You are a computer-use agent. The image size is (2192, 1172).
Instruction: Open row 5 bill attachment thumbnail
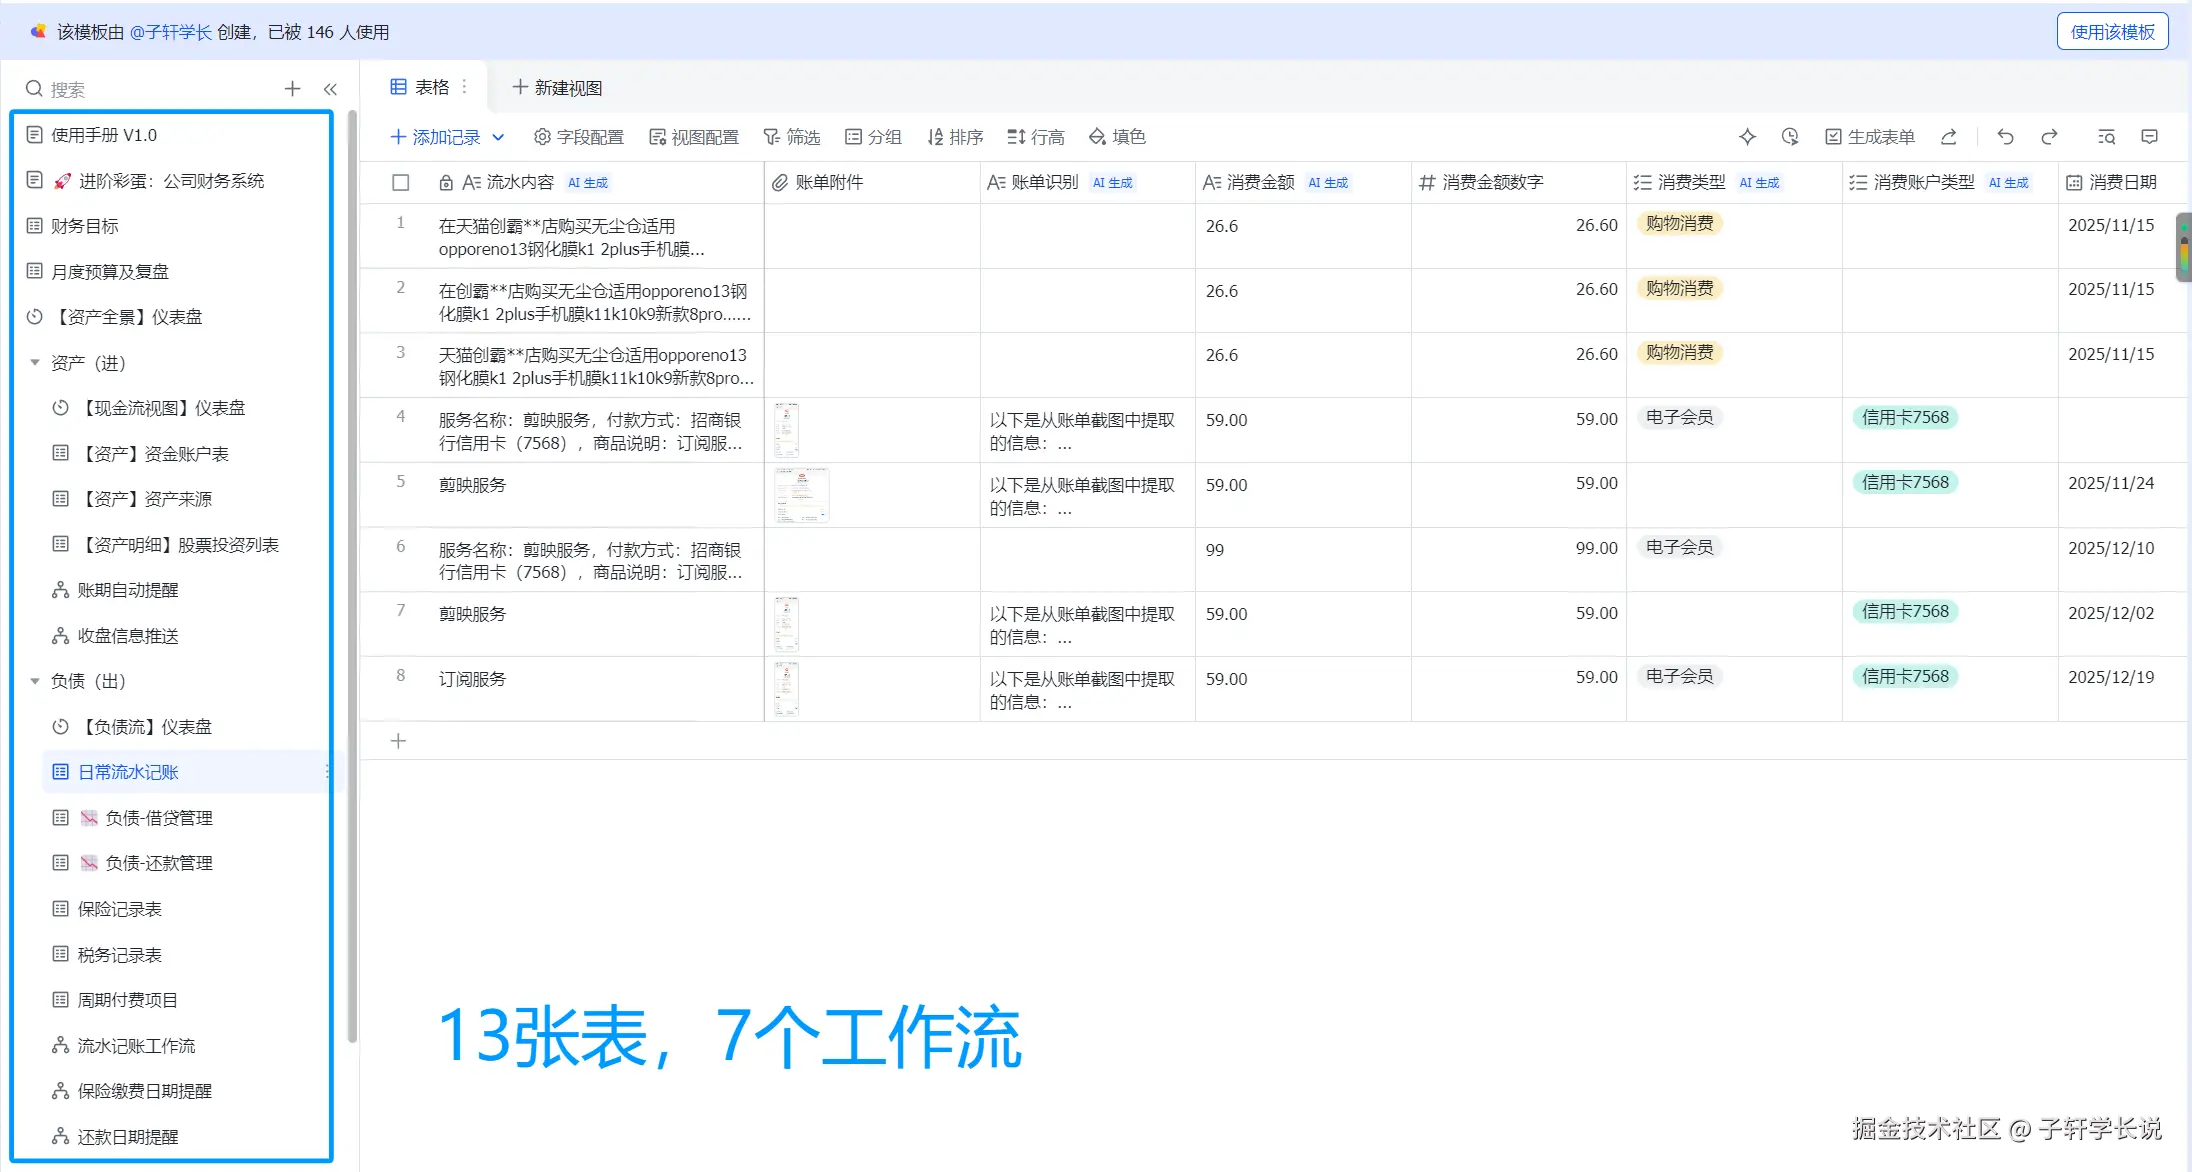(801, 495)
